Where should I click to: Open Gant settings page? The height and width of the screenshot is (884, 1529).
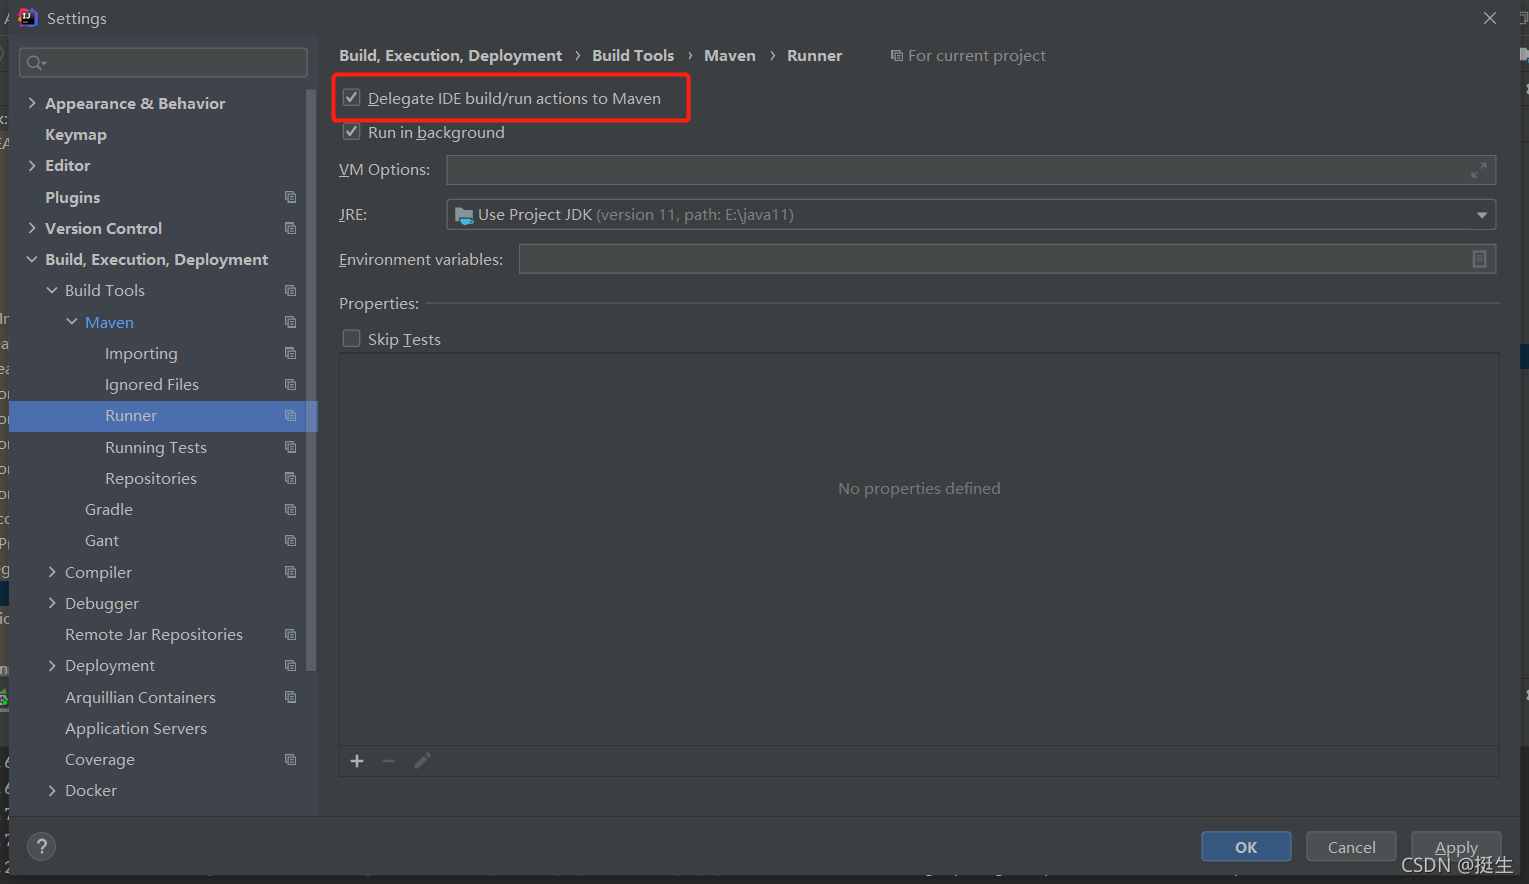click(102, 540)
